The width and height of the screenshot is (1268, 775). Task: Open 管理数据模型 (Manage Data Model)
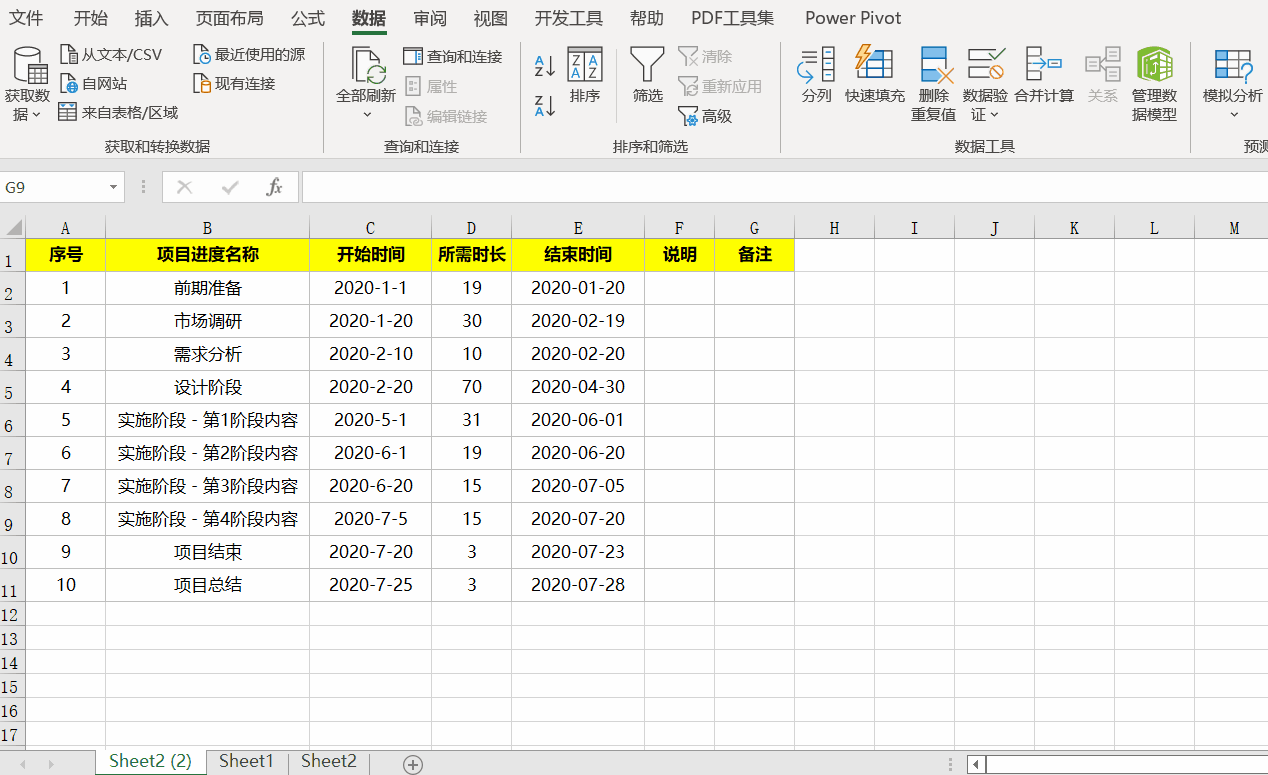point(1156,80)
